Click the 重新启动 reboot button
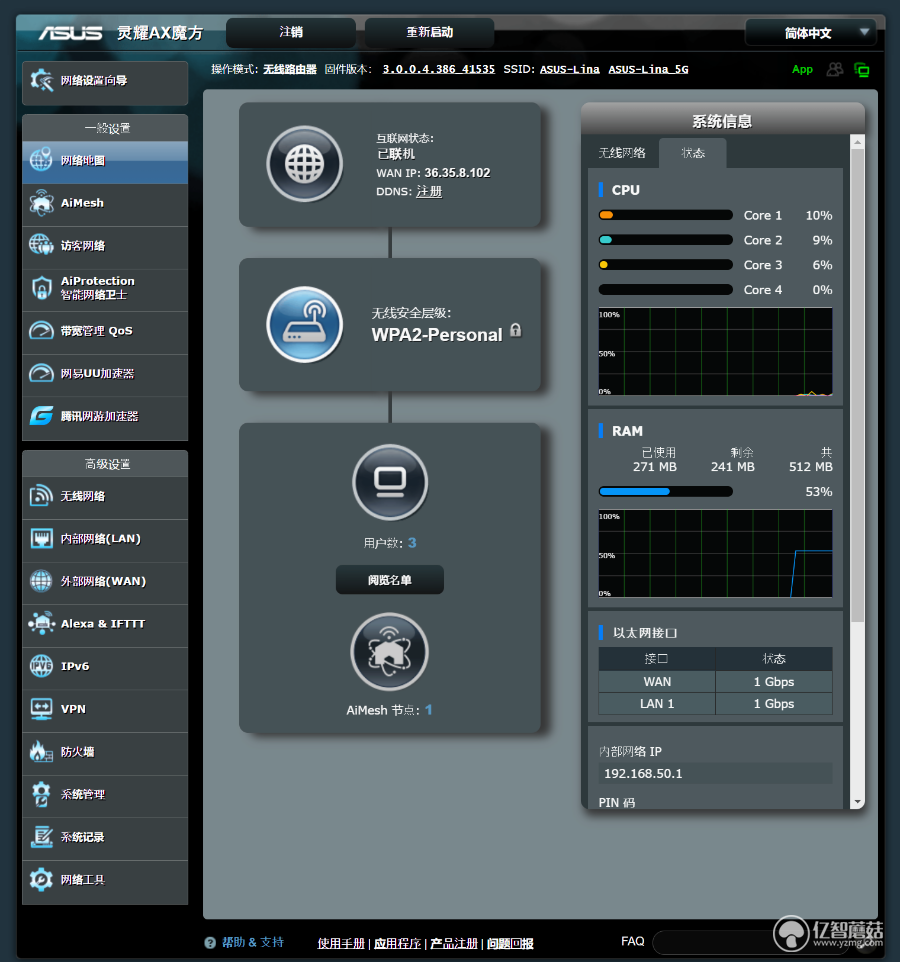This screenshot has height=962, width=900. pos(429,32)
